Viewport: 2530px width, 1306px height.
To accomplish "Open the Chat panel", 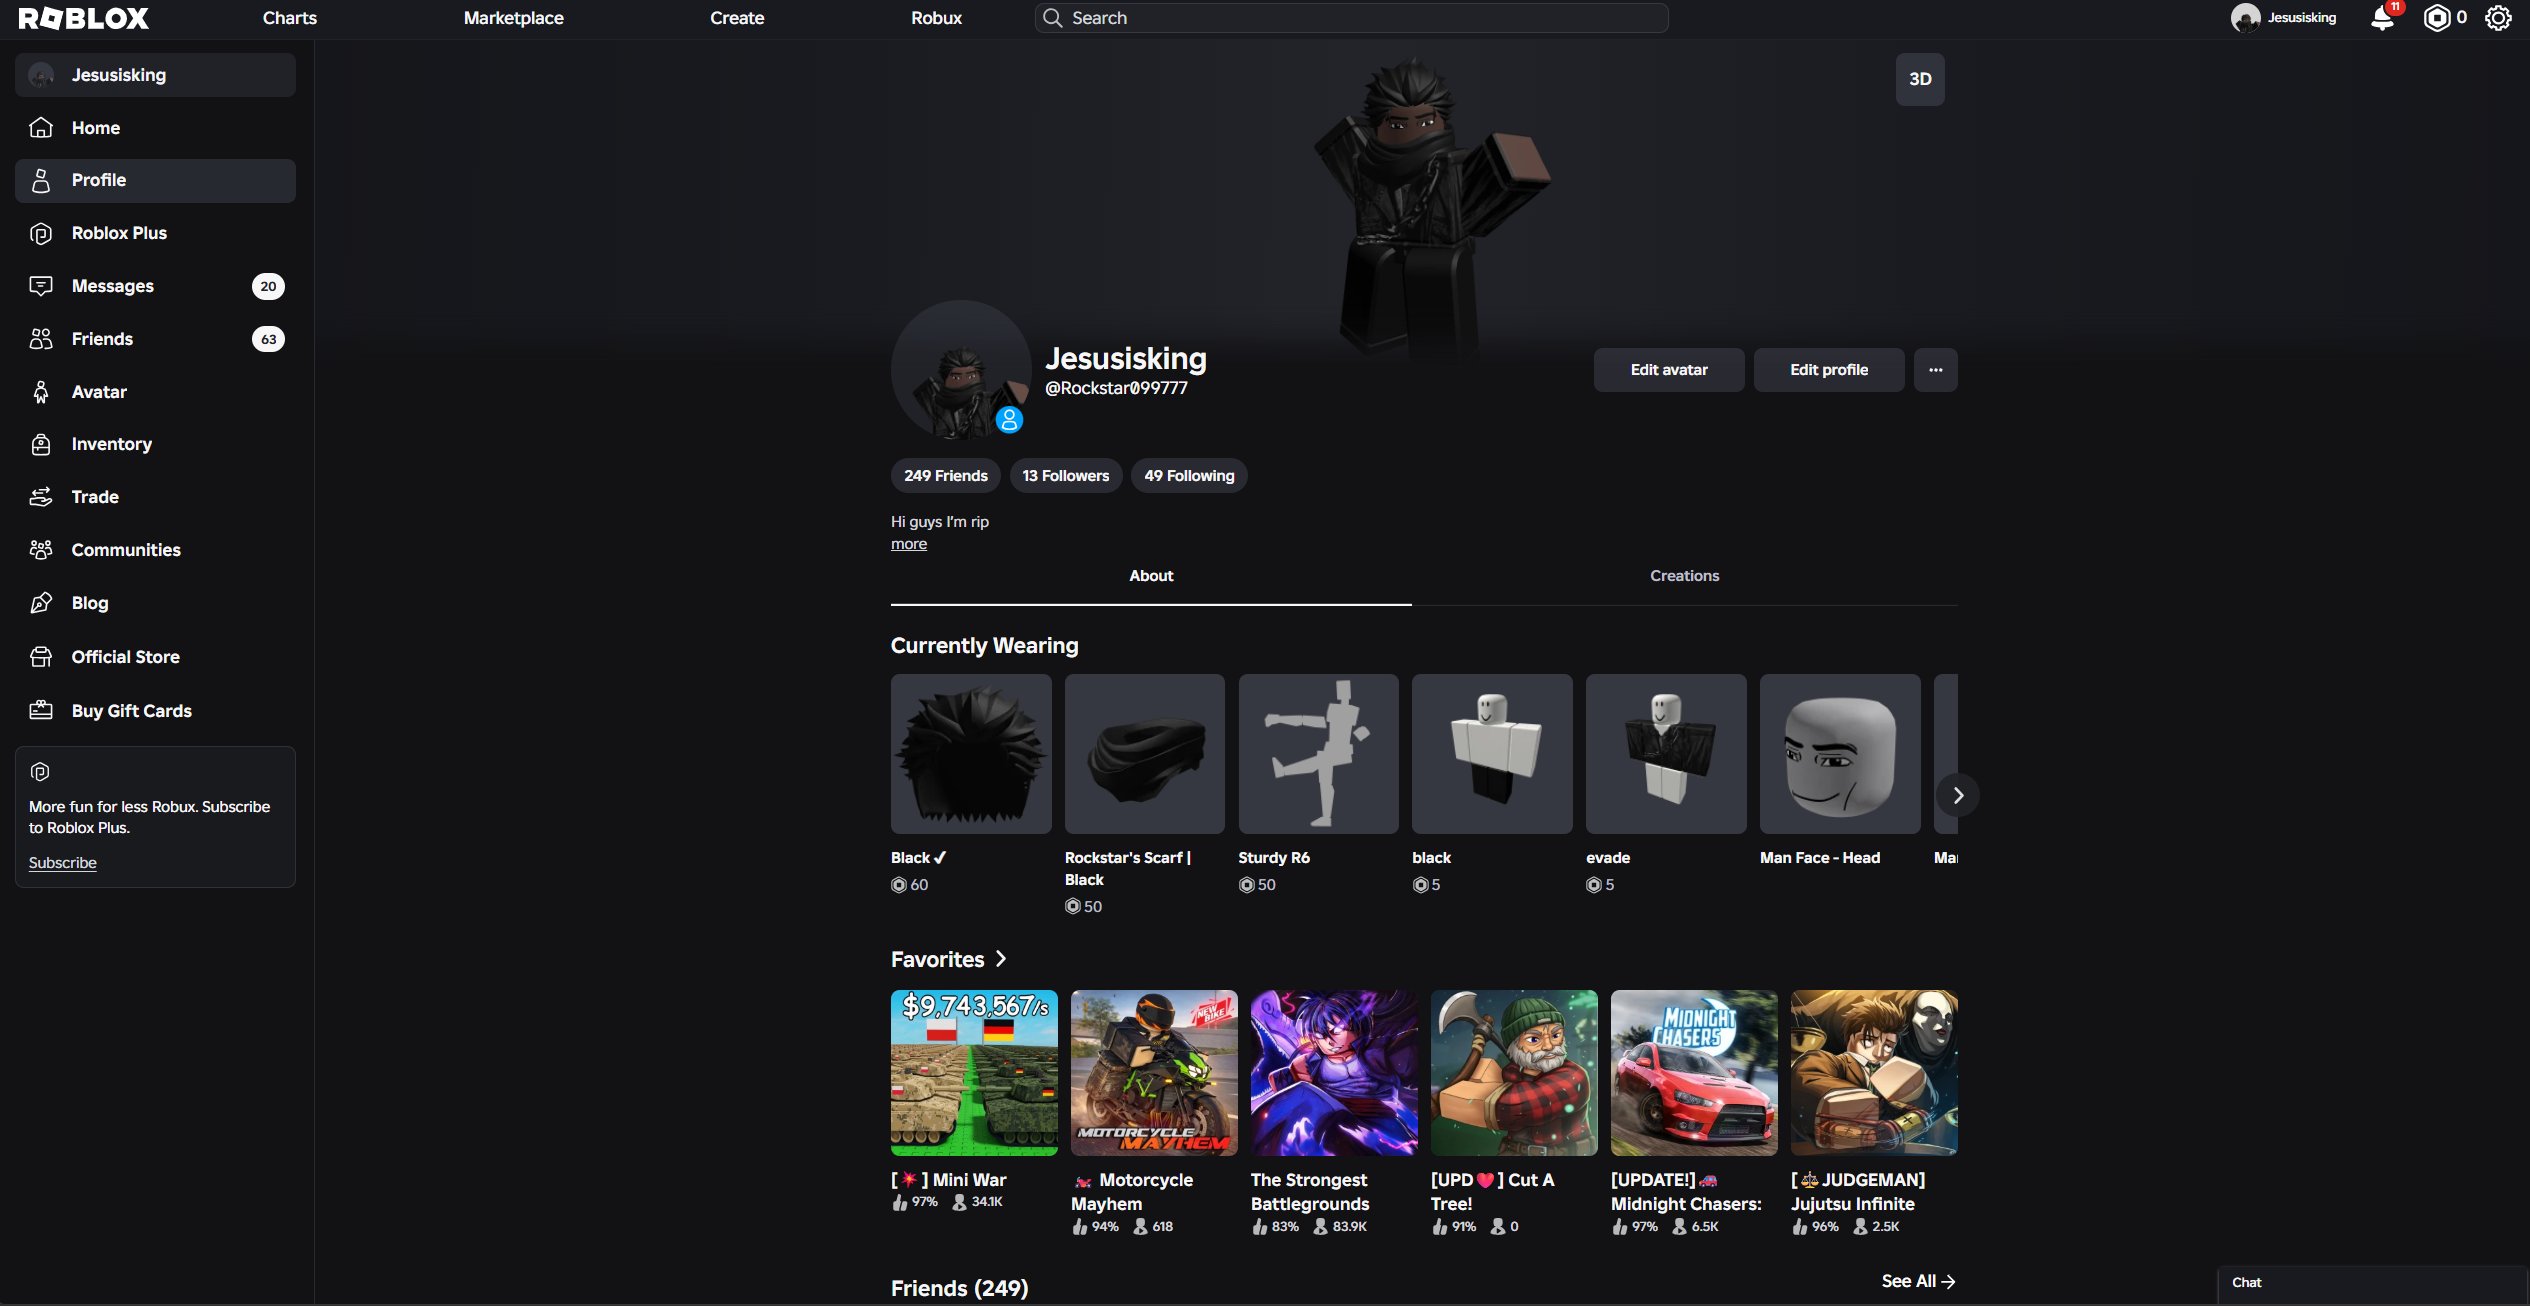I will tap(2371, 1284).
